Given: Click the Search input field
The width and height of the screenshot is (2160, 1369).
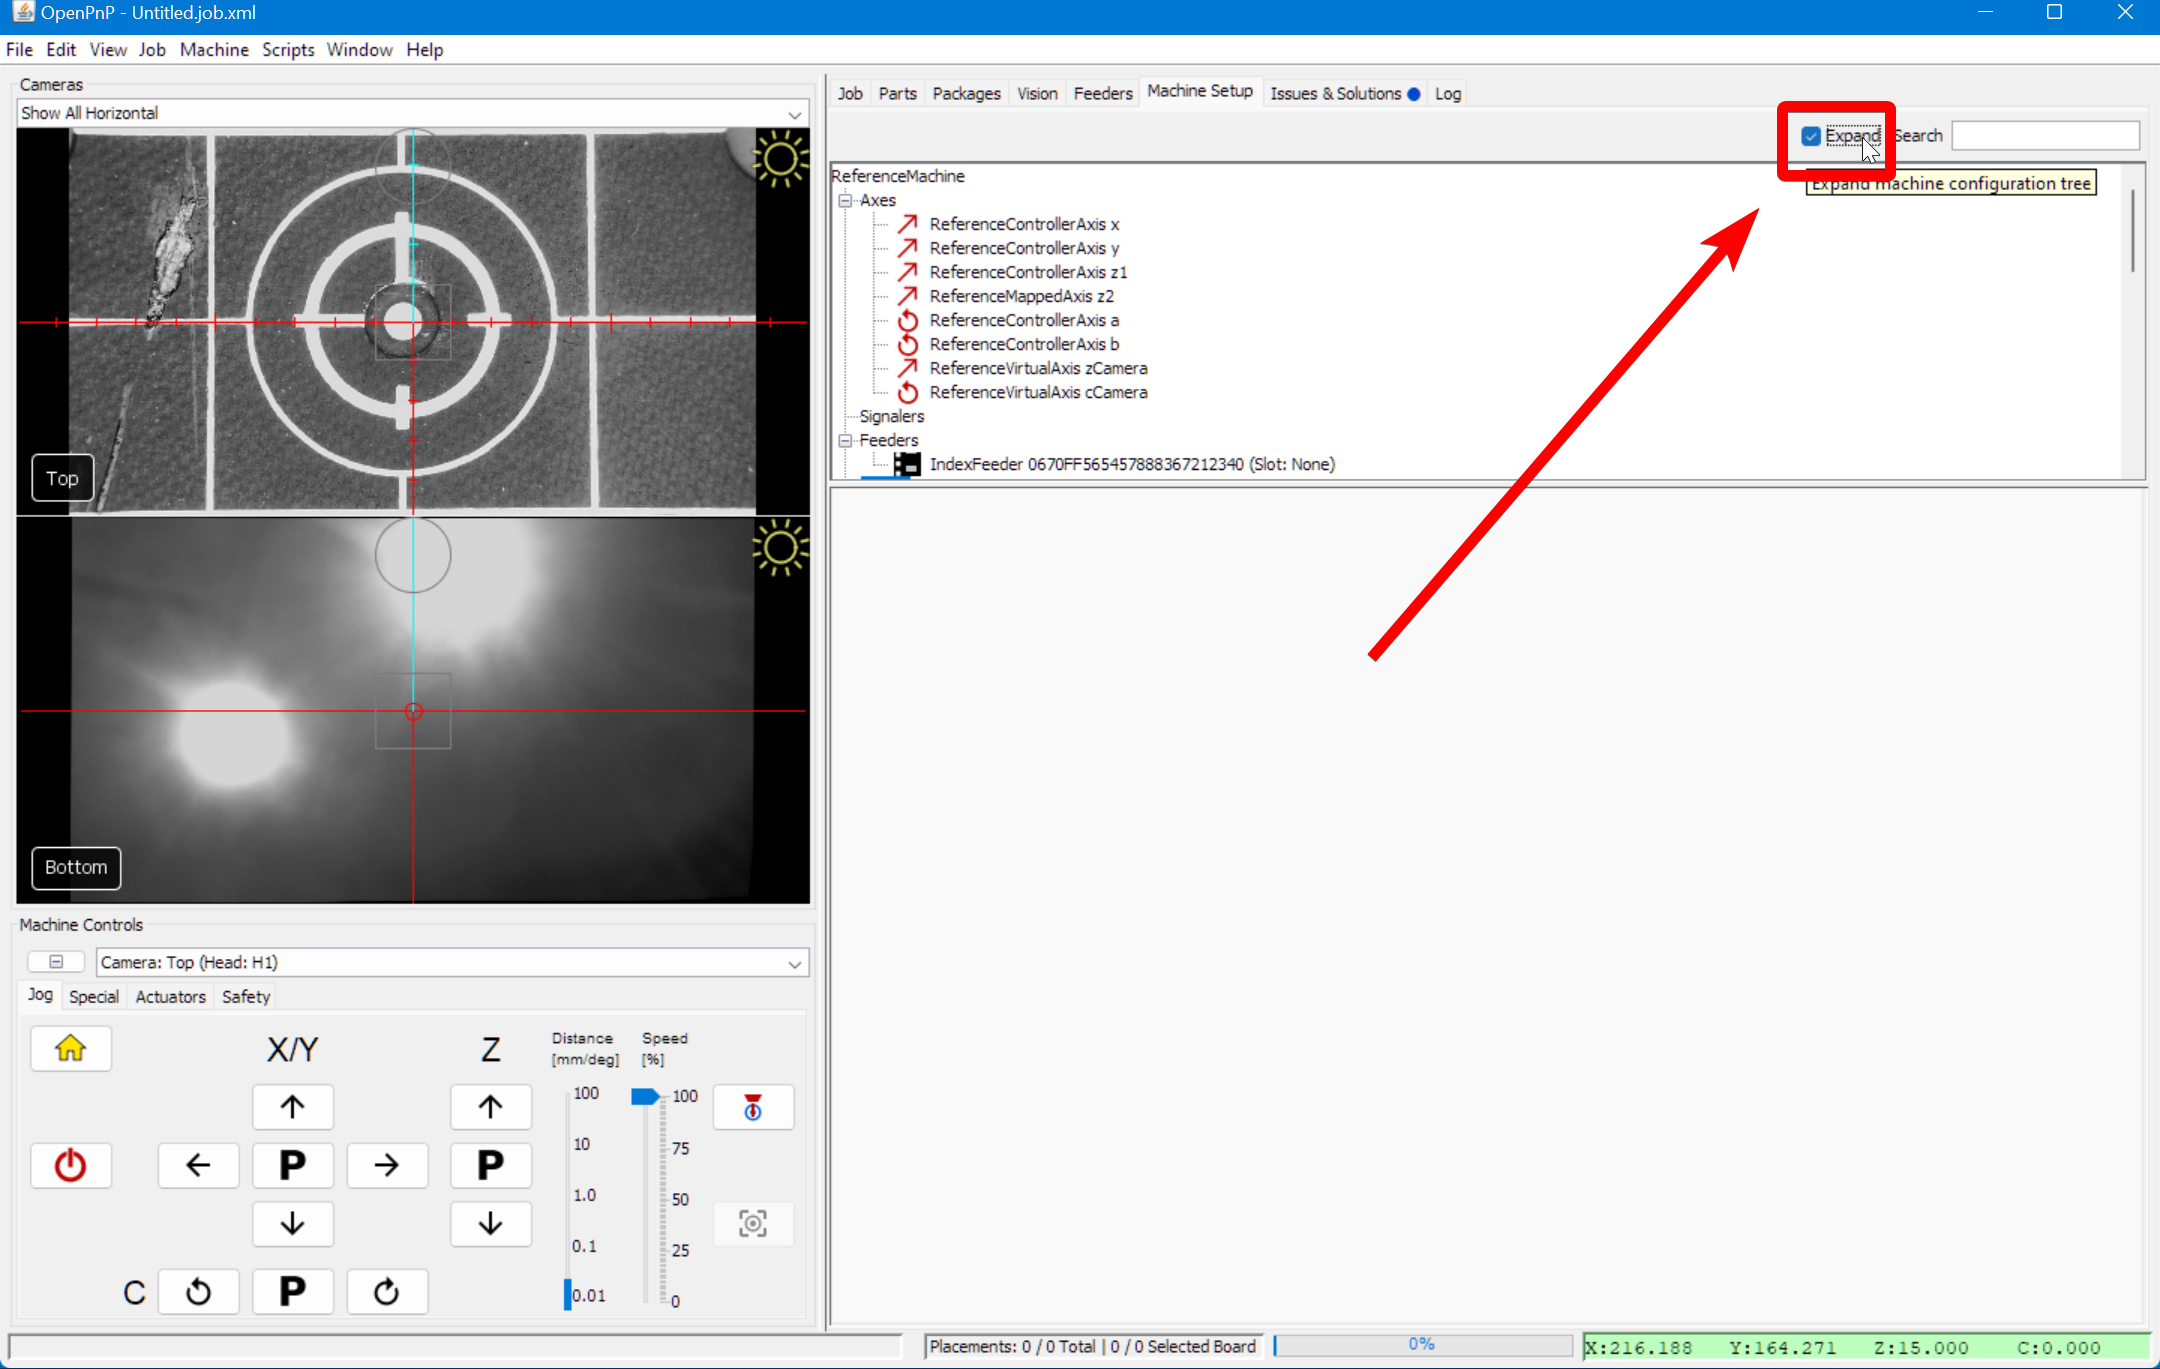Looking at the screenshot, I should (x=2045, y=136).
